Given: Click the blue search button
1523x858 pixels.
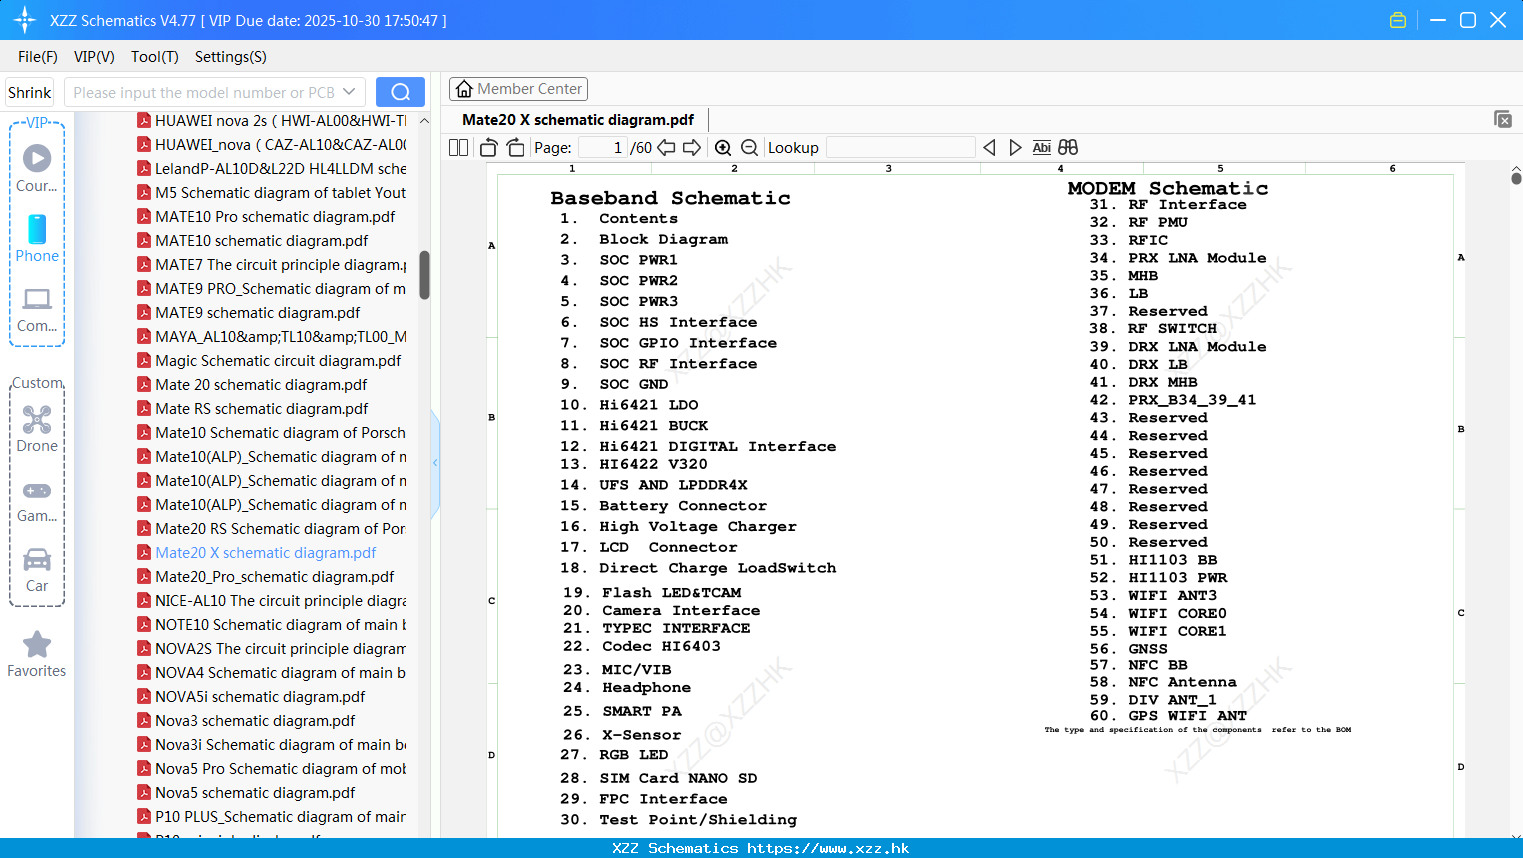Looking at the screenshot, I should tap(400, 92).
